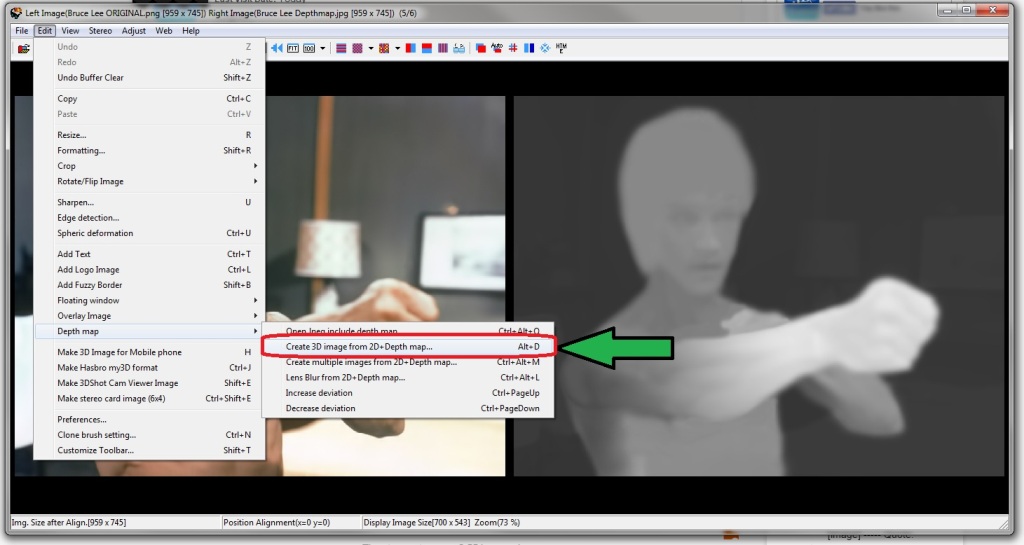Click the red-blue grid crosshair icon
1024x545 pixels.
coord(513,48)
